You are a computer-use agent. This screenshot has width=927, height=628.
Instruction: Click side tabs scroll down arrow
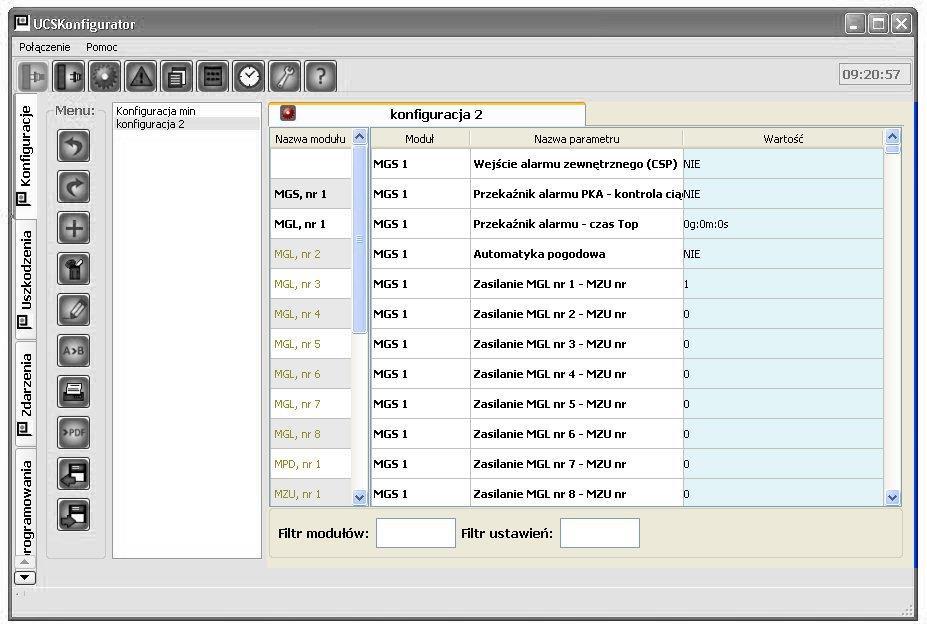[24, 577]
